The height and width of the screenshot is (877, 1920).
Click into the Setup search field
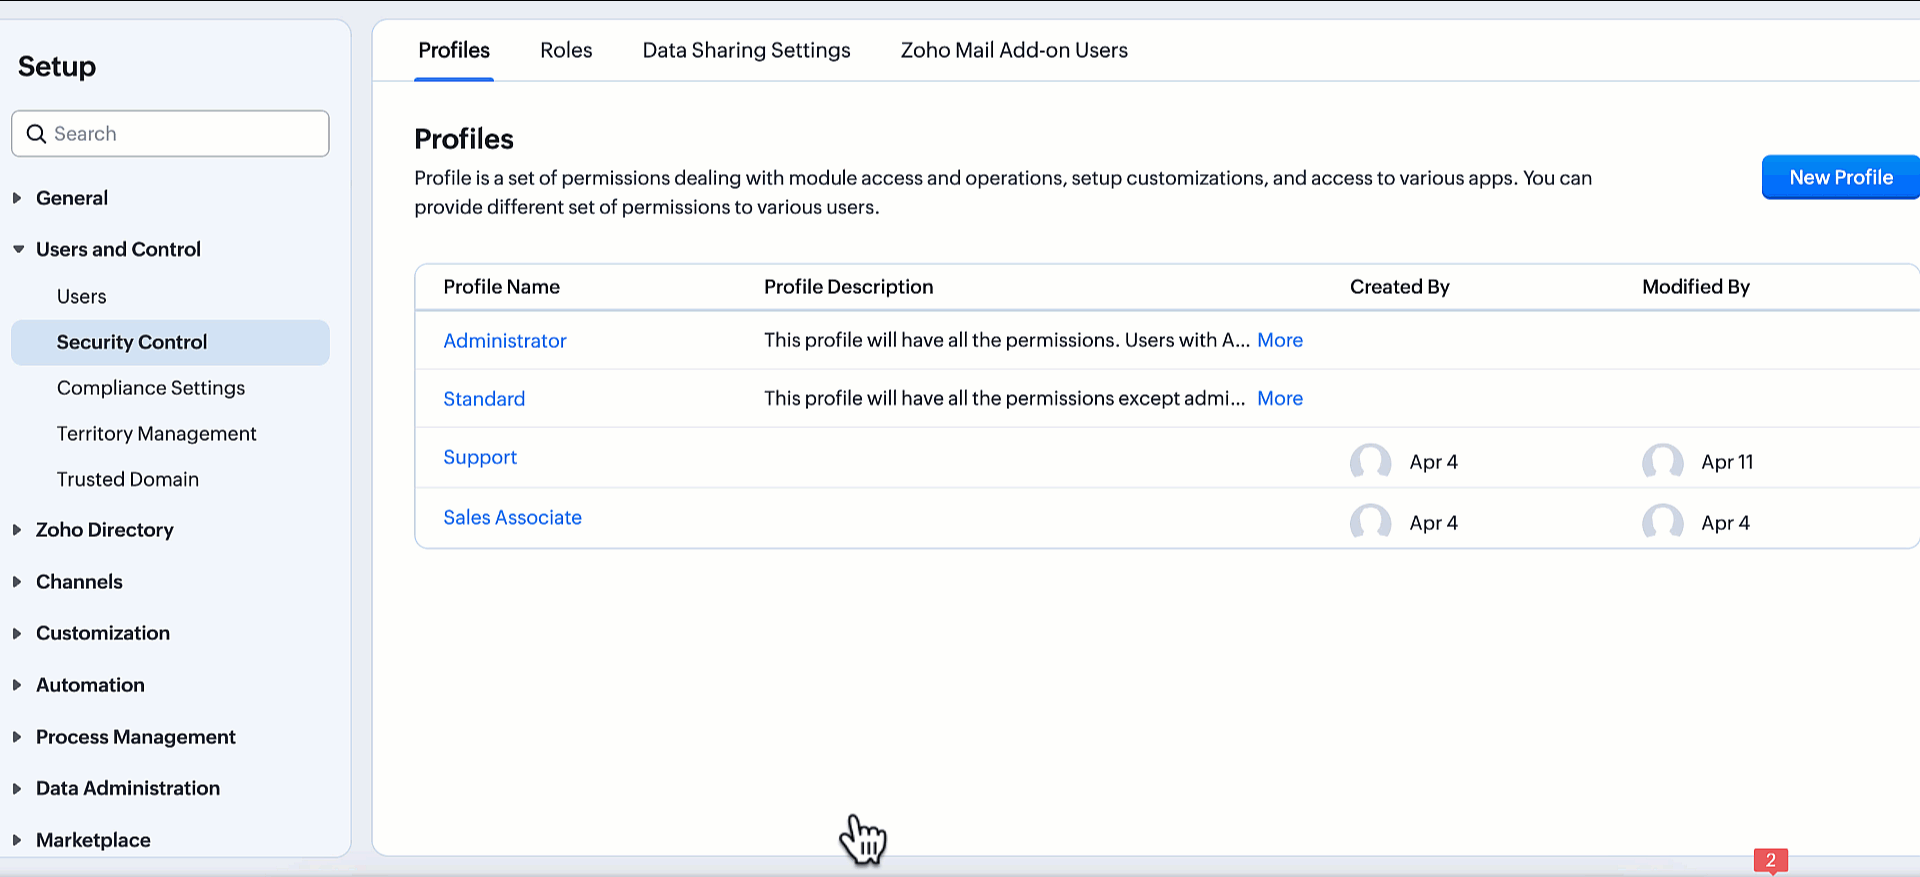pyautogui.click(x=185, y=134)
